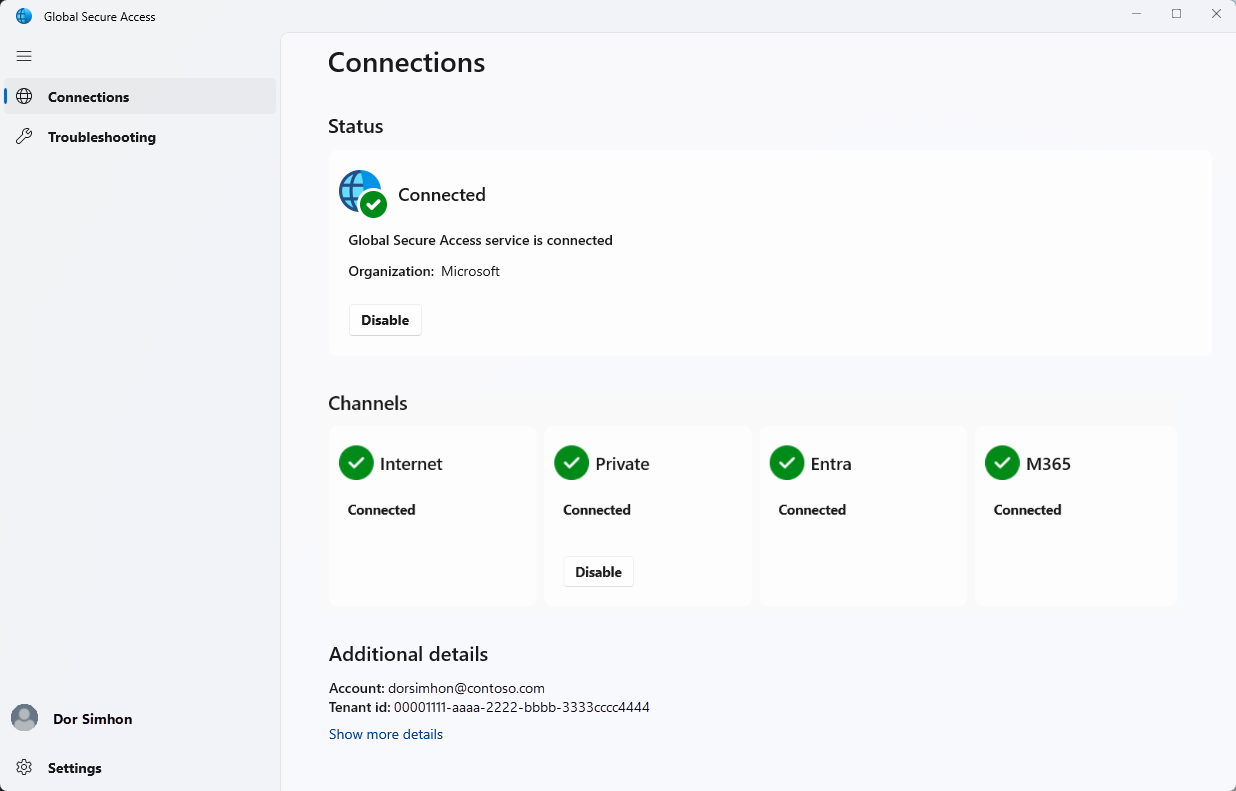Click the M365 channel green checkmark icon
This screenshot has height=791, width=1236.
(x=1002, y=463)
